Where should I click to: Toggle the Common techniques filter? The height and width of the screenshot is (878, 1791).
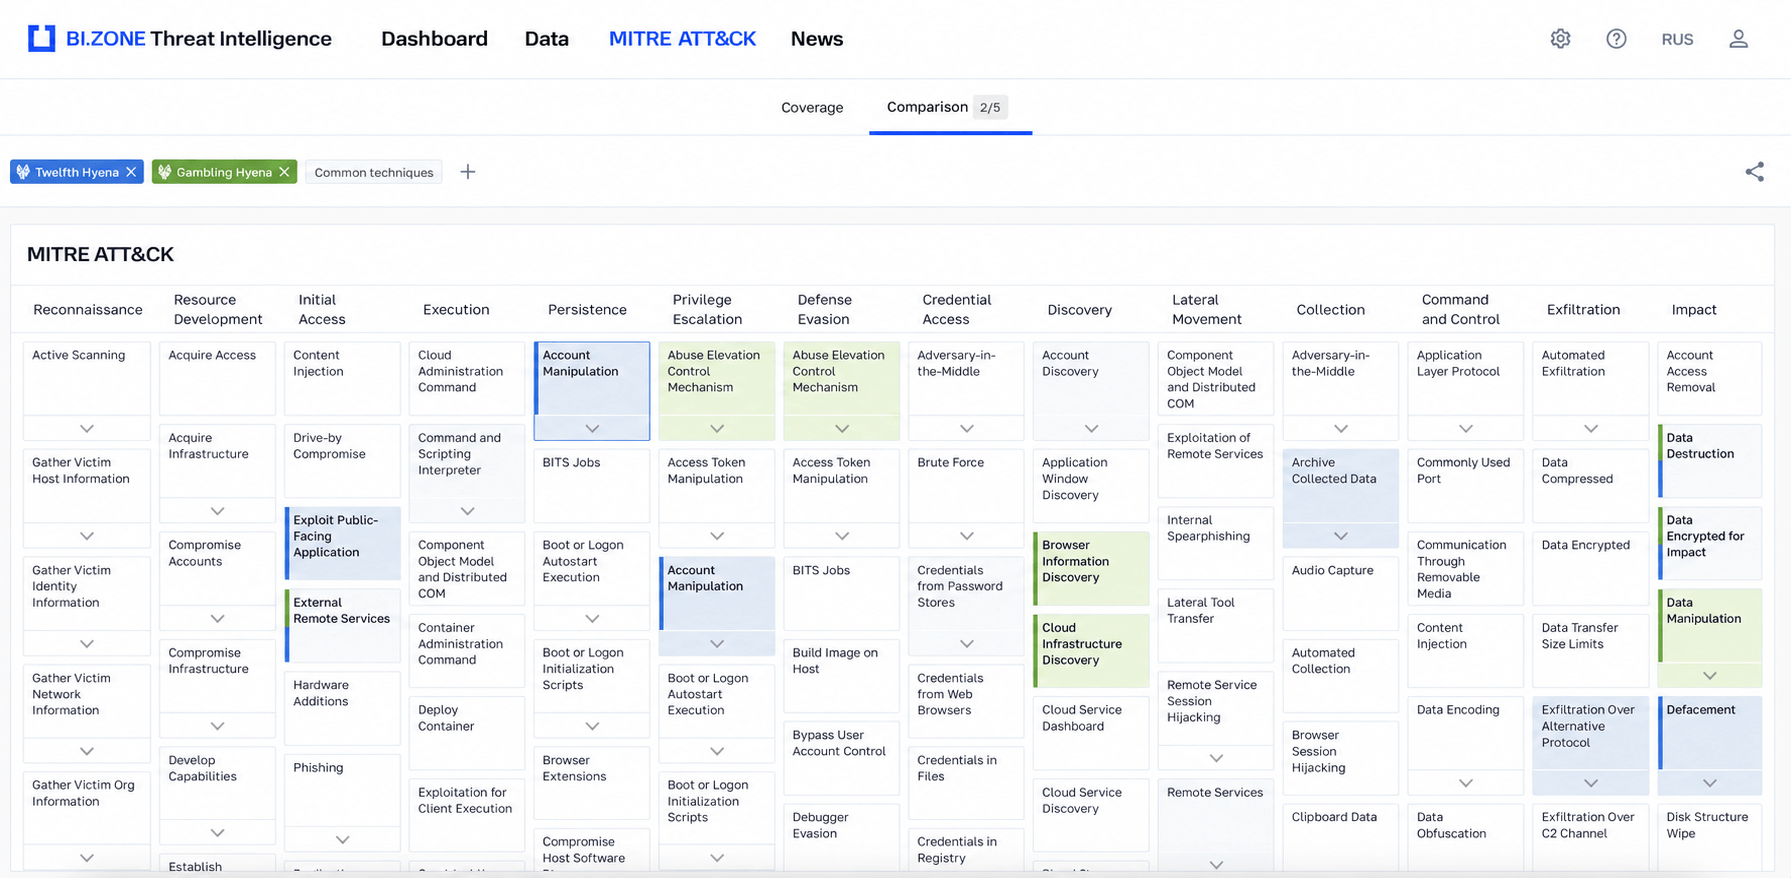tap(374, 172)
